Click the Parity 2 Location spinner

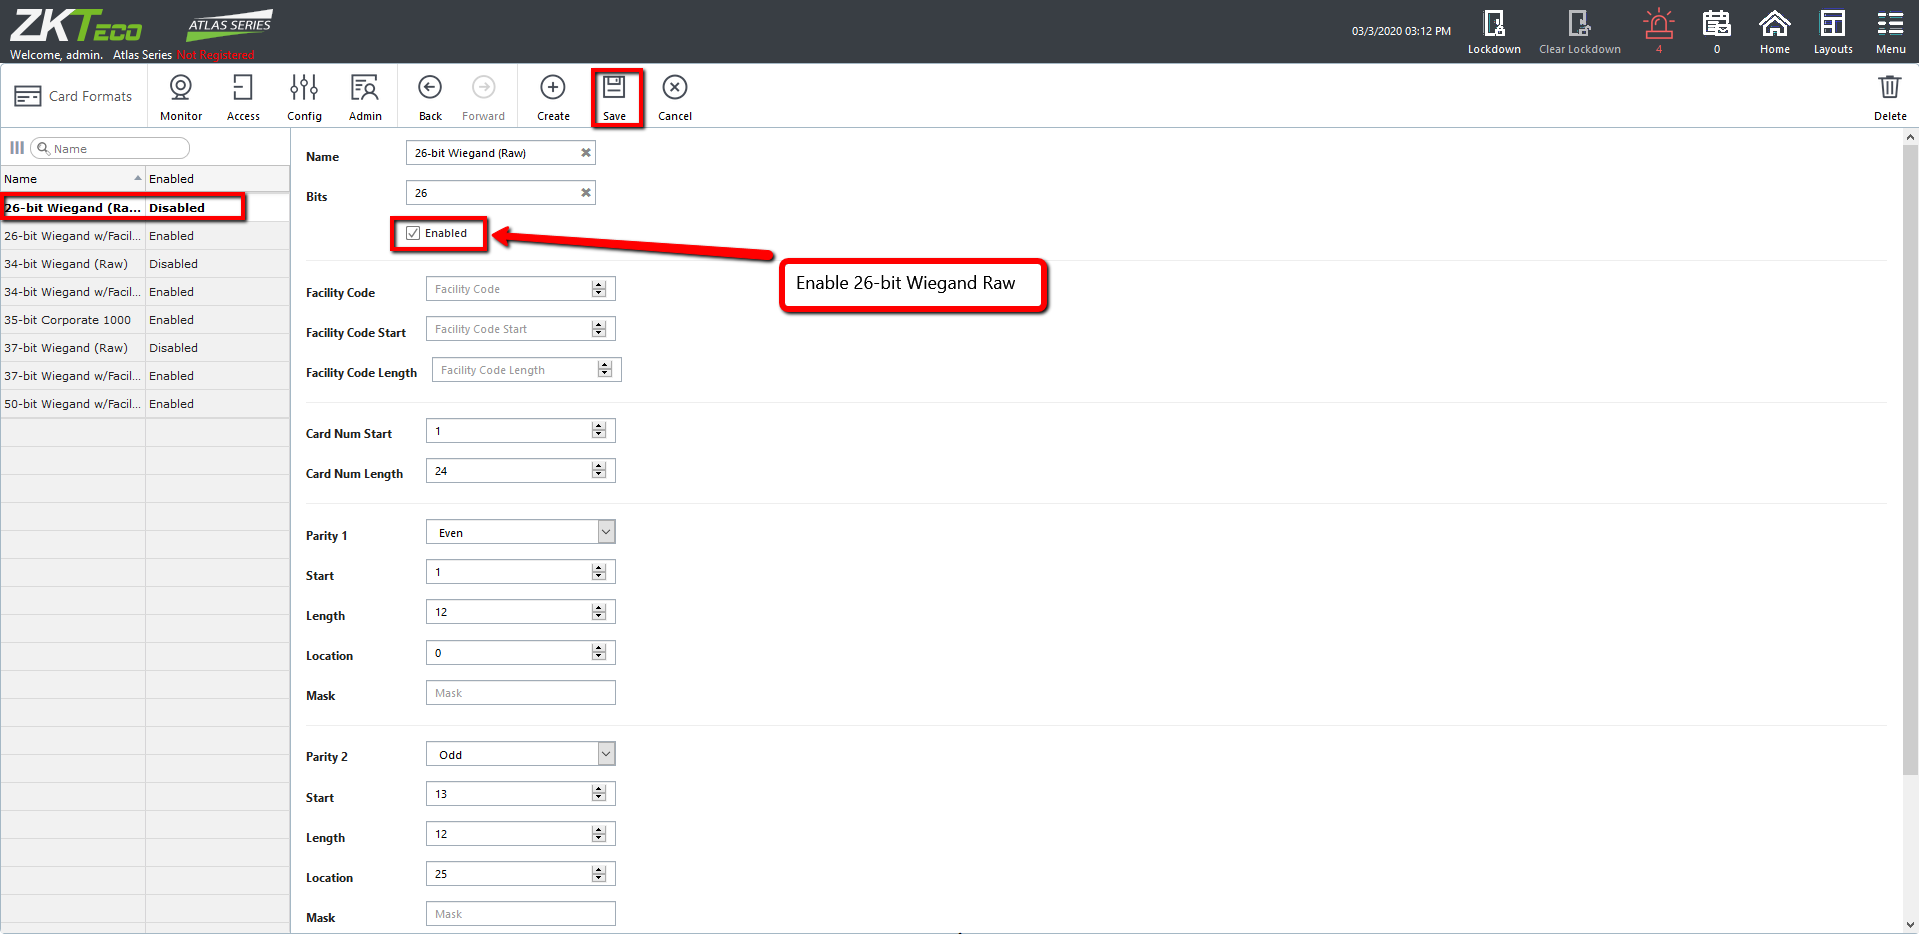599,874
